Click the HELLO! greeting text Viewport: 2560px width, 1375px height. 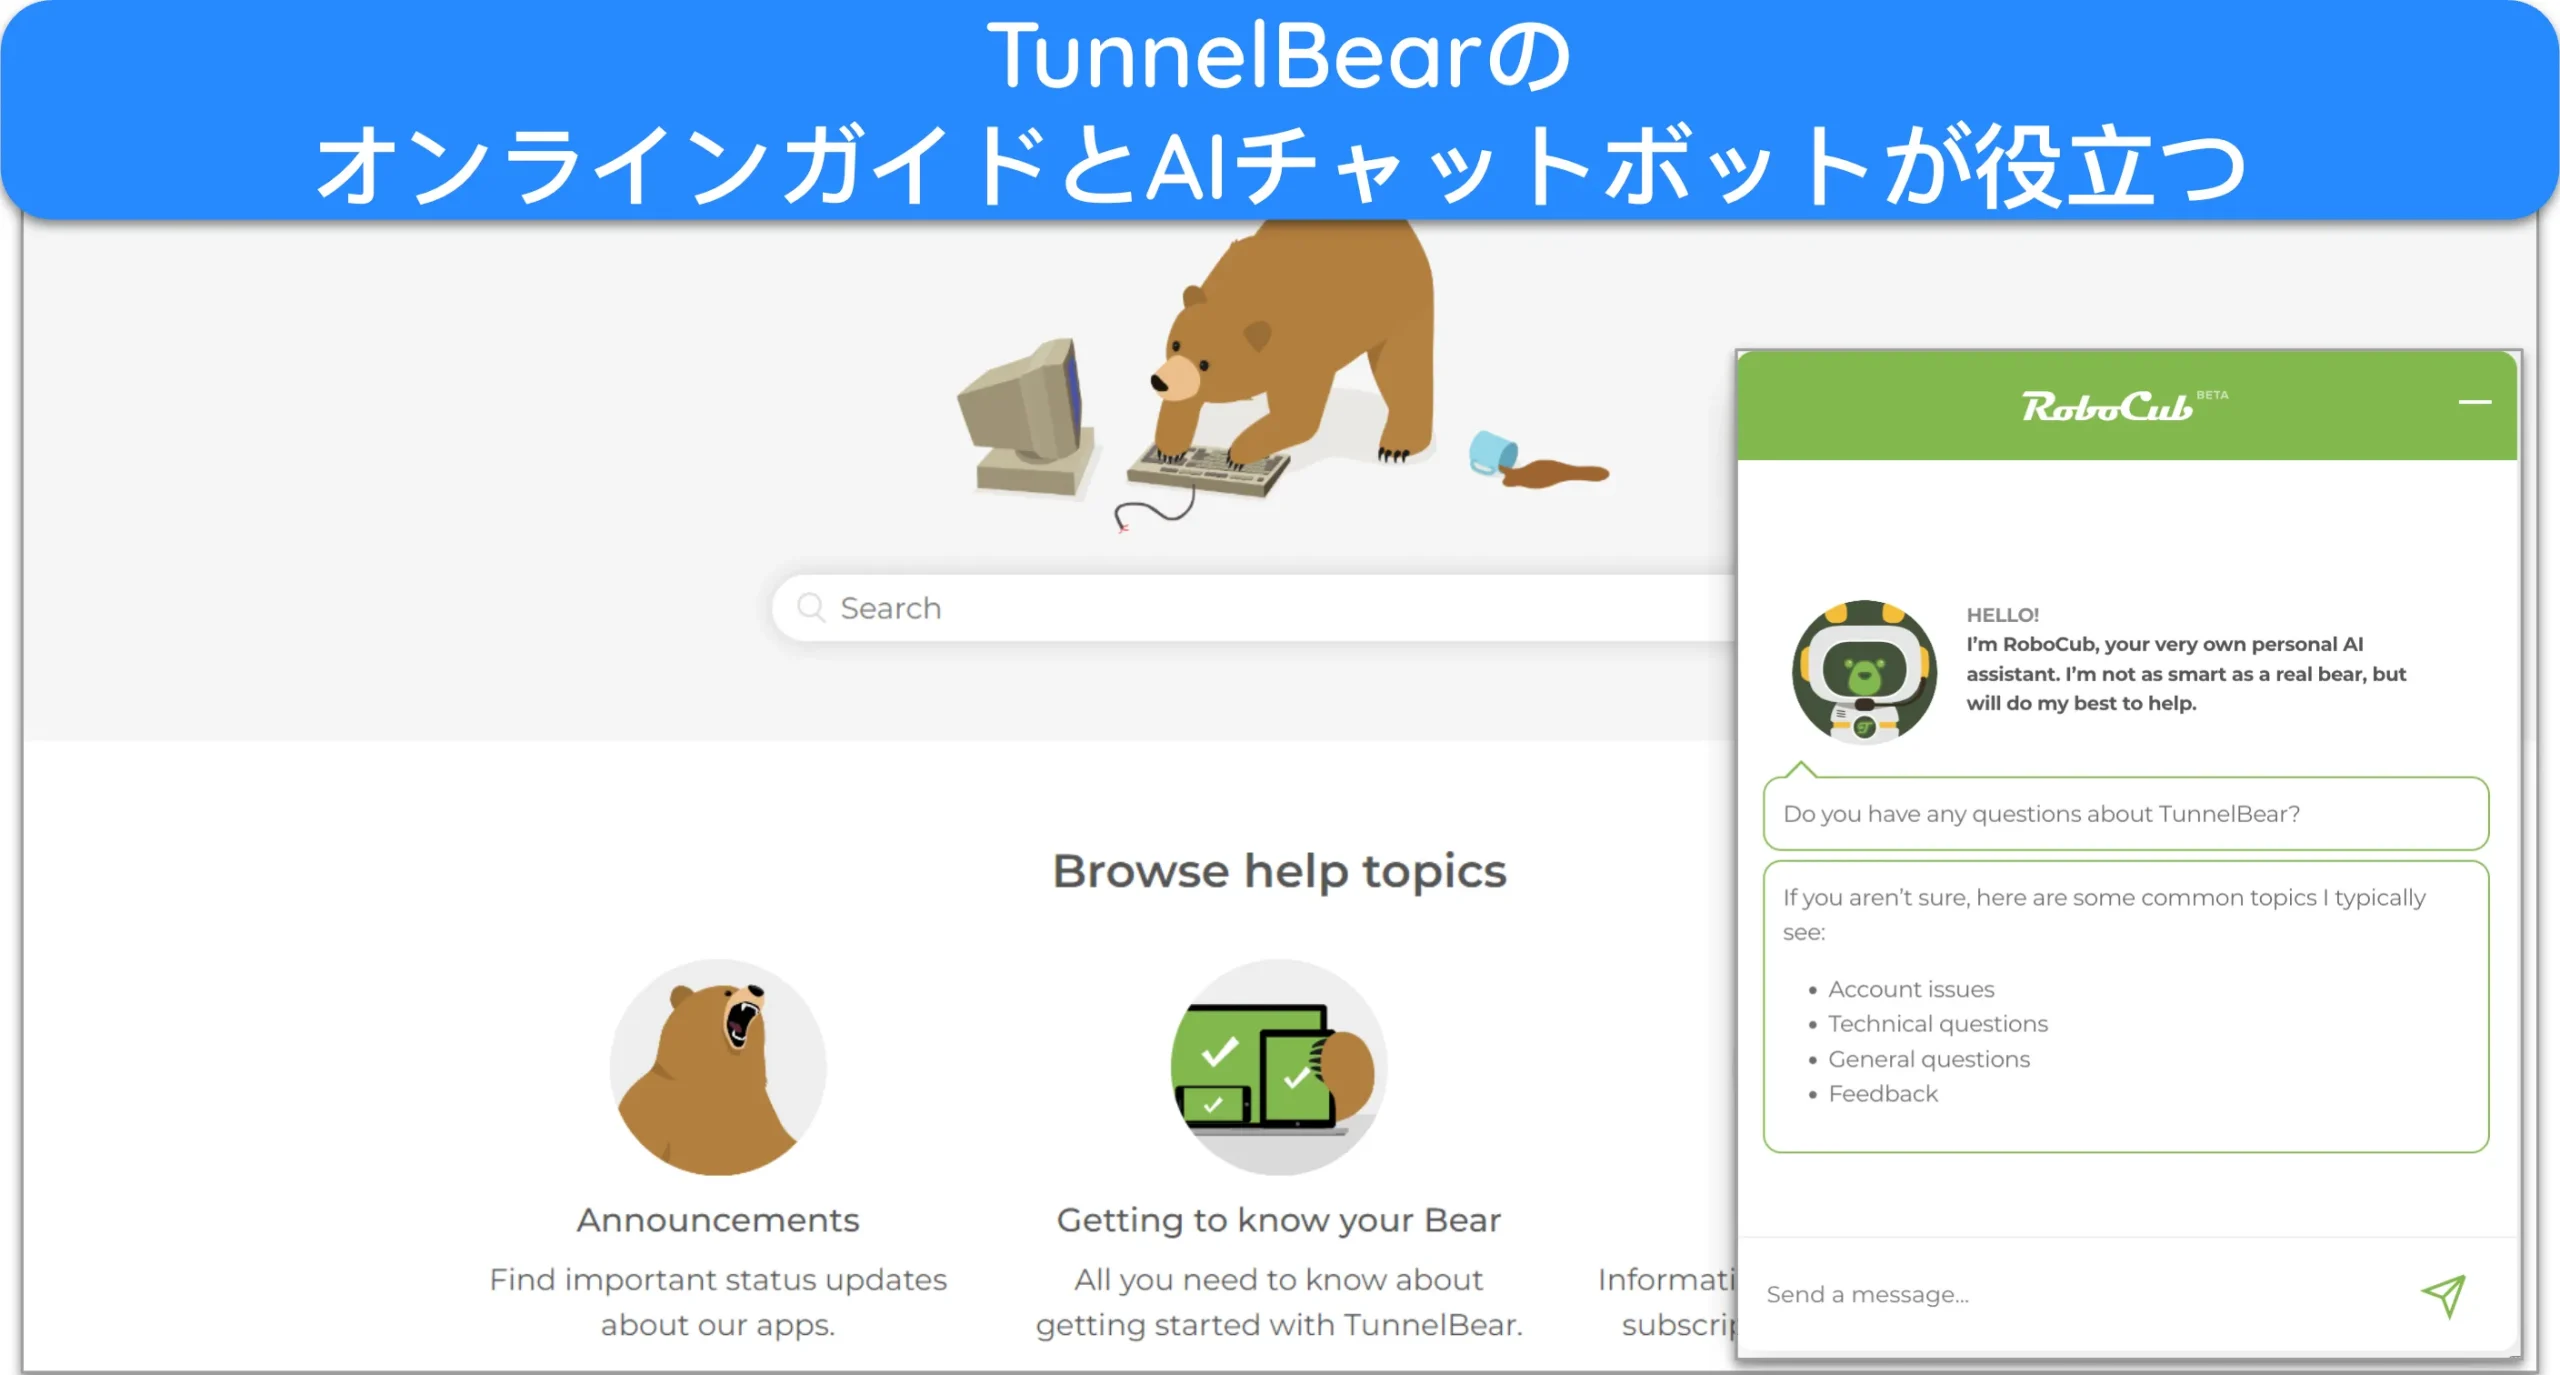pyautogui.click(x=2002, y=615)
